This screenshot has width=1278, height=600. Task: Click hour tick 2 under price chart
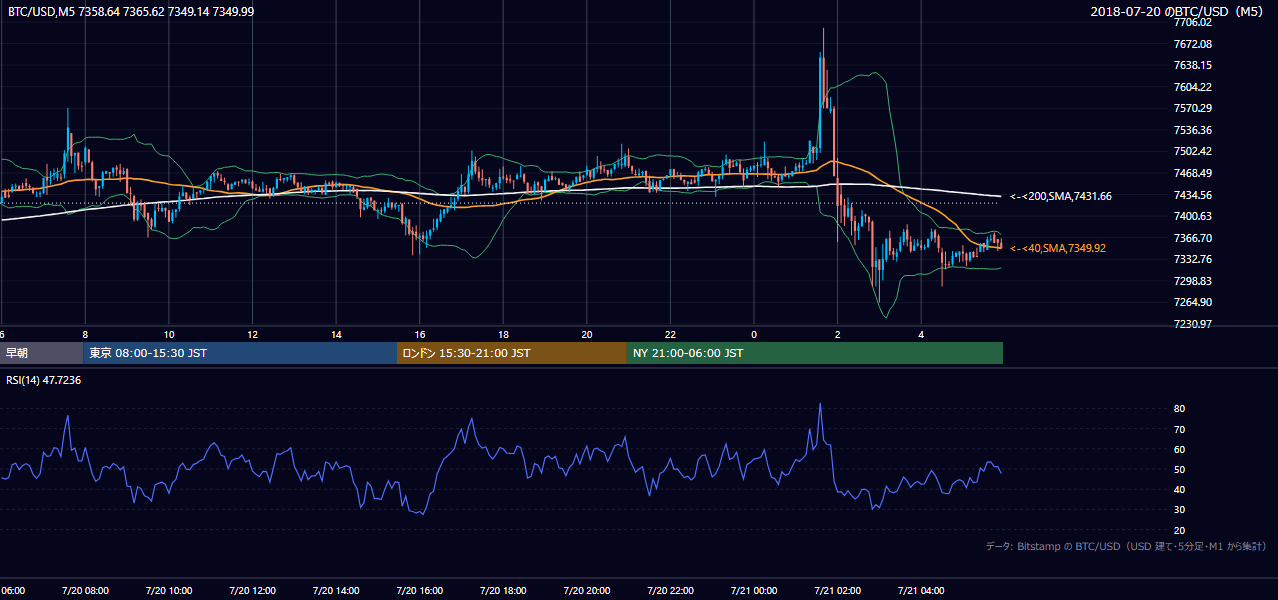(x=838, y=335)
